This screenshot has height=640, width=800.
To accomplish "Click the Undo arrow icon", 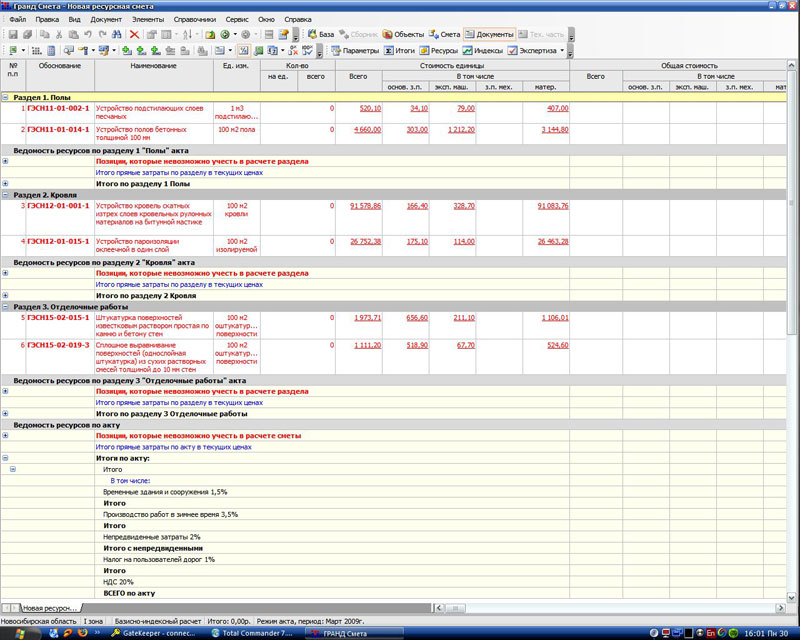I will pos(88,34).
